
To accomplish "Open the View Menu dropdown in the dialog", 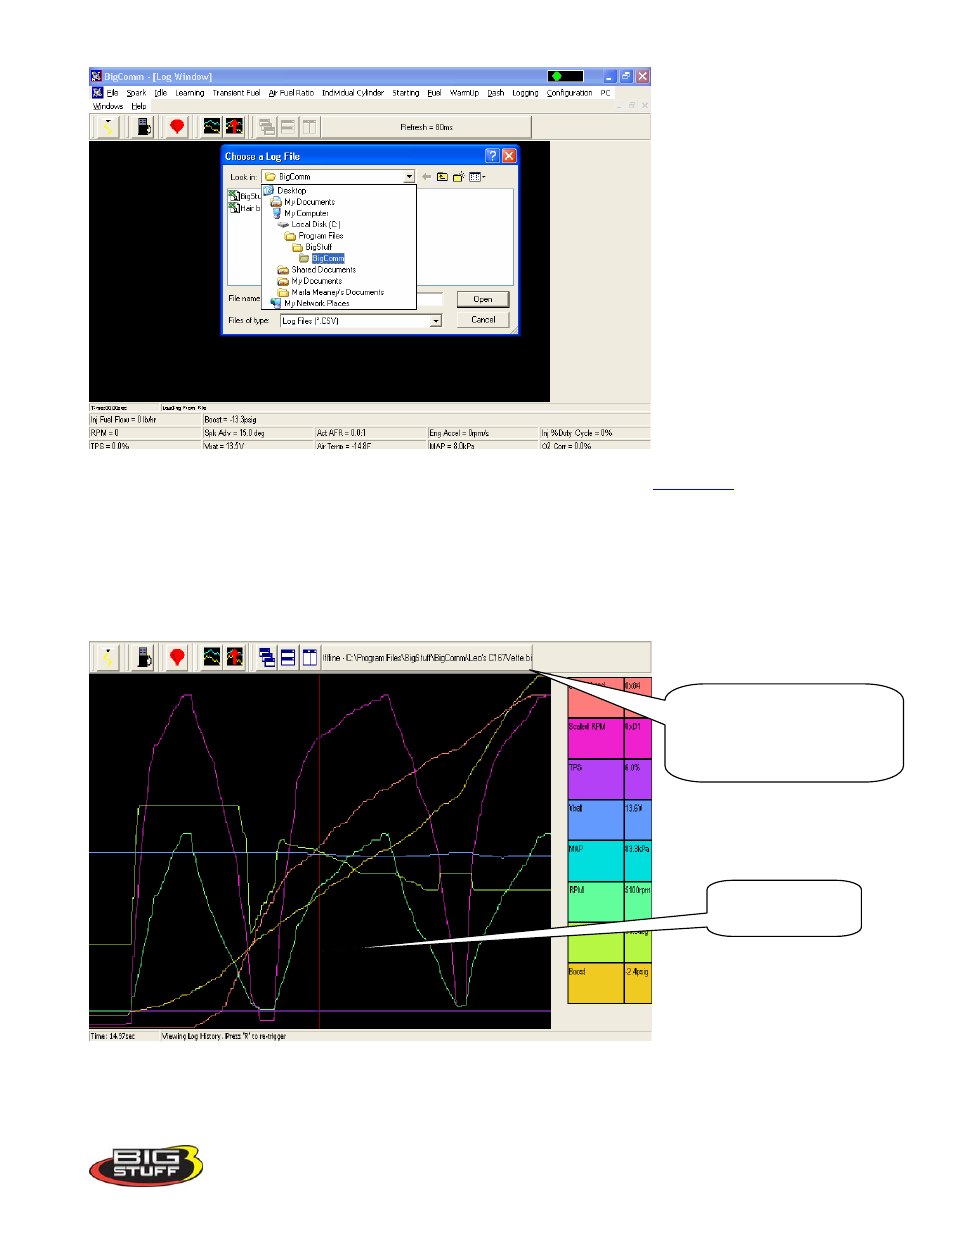I will point(477,177).
